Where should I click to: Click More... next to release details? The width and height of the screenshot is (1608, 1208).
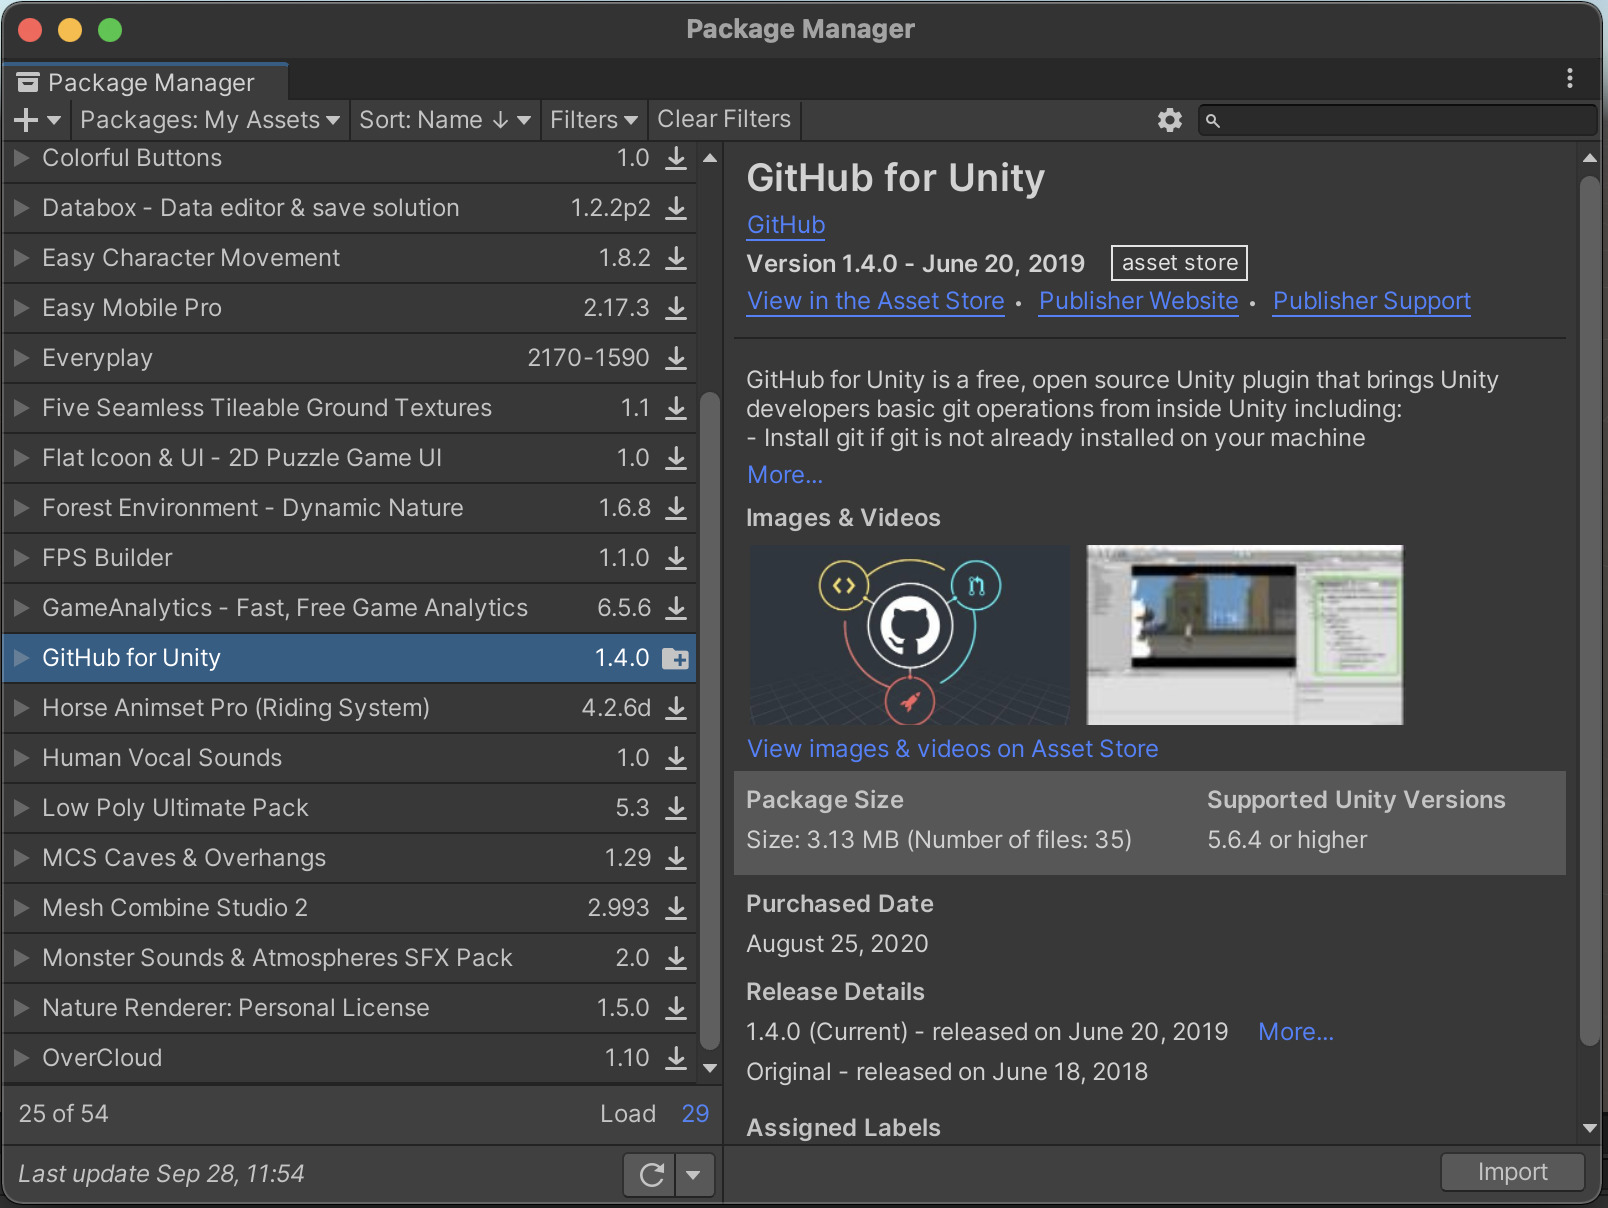click(x=1296, y=1032)
